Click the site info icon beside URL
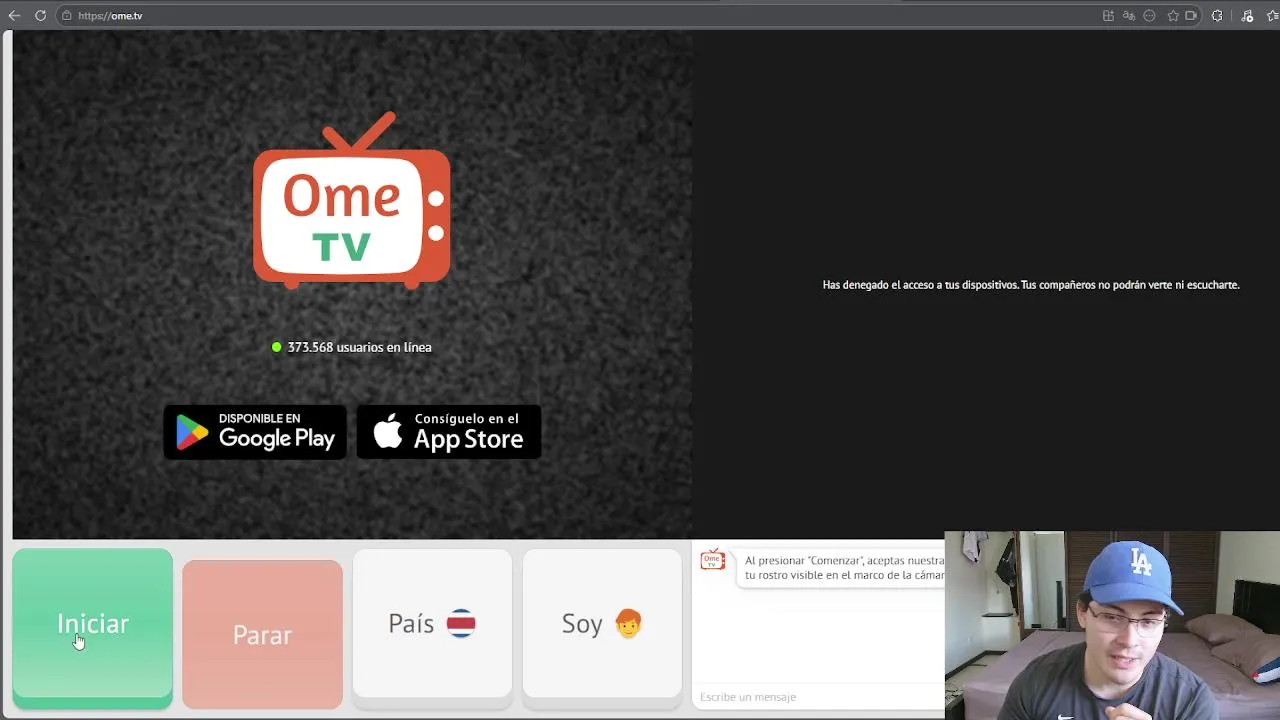The width and height of the screenshot is (1280, 720). 67,16
